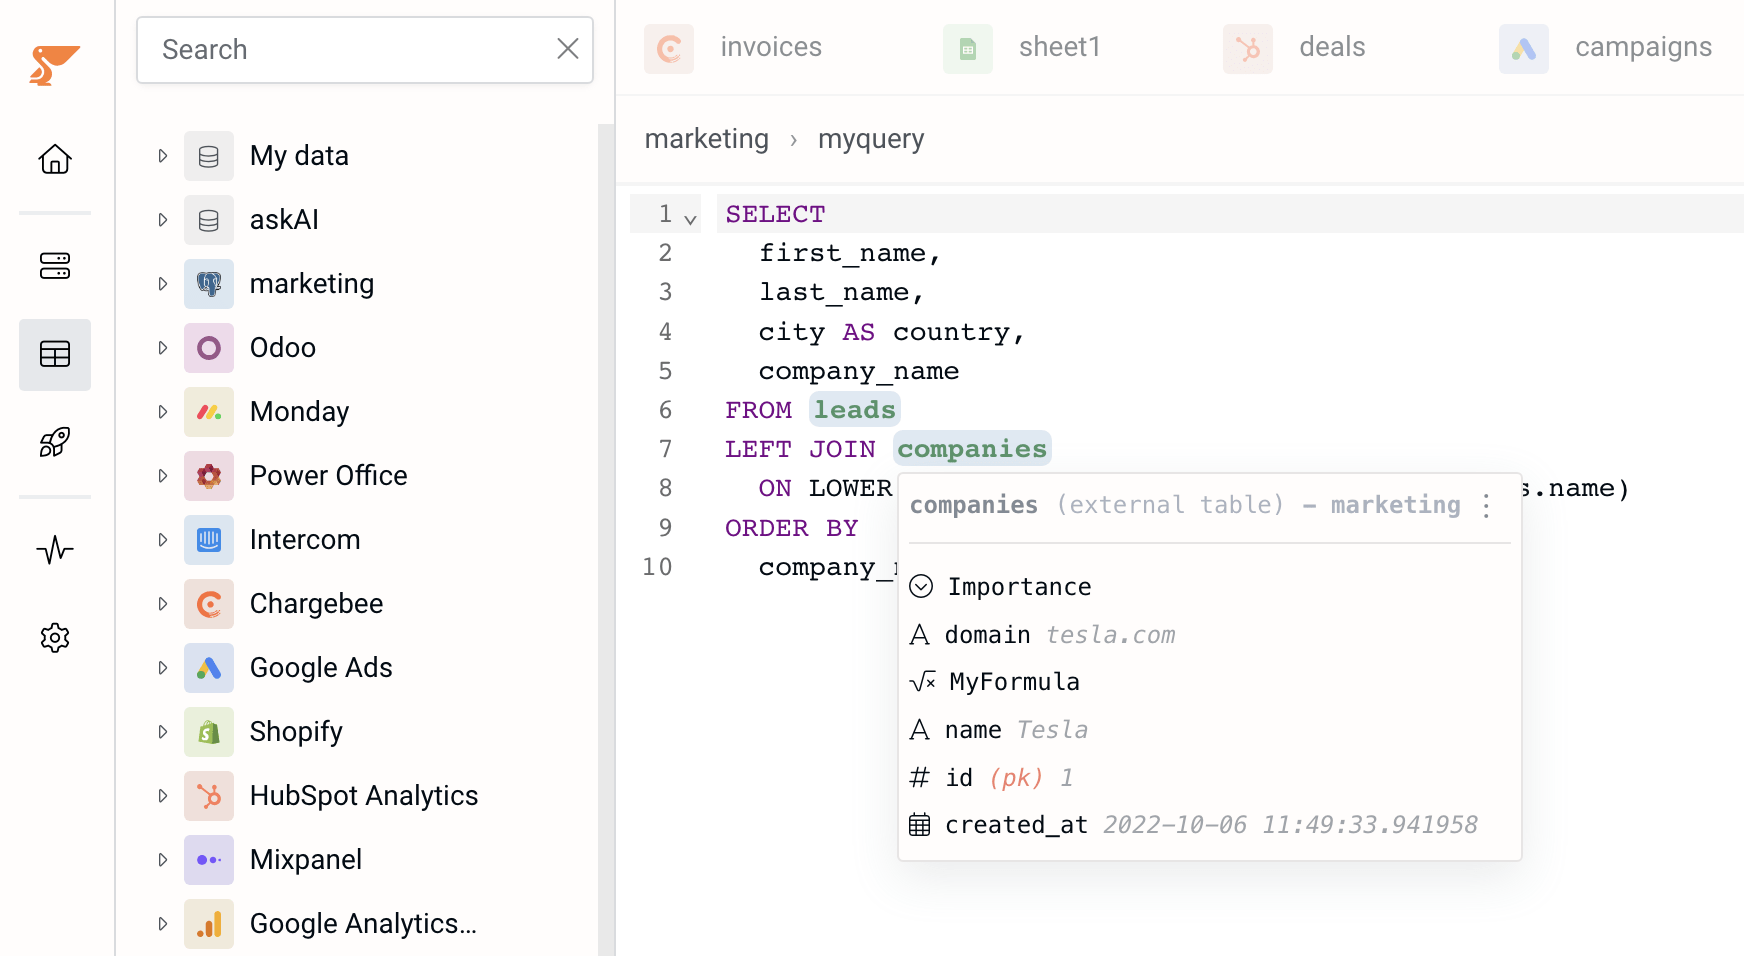
Task: Collapse line 1 using the code fold chevron
Action: pos(690,217)
